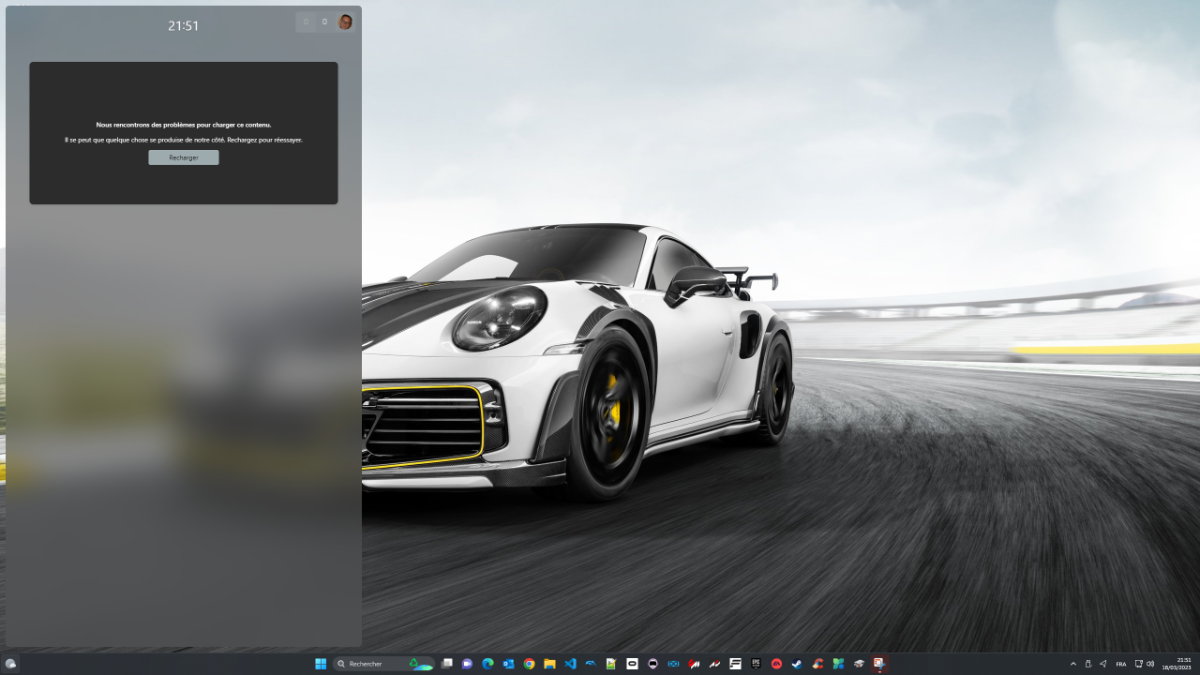Click the Recharger button in widgets panel
Screen dimensions: 1200x675
183,157
